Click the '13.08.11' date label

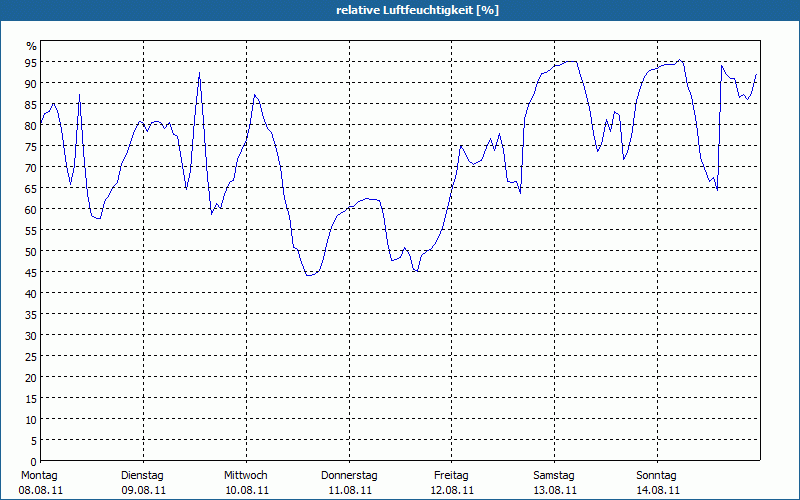tap(555, 491)
